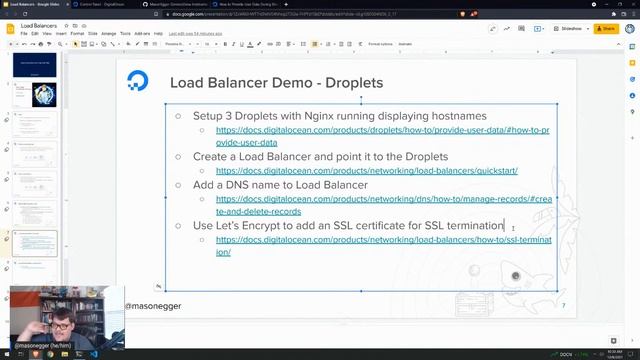Click the font size field
The width and height of the screenshot is (640, 360).
(207, 44)
